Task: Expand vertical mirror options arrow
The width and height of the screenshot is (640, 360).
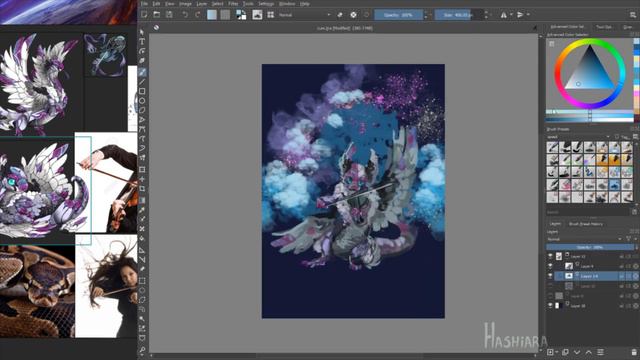Action: click(528, 15)
